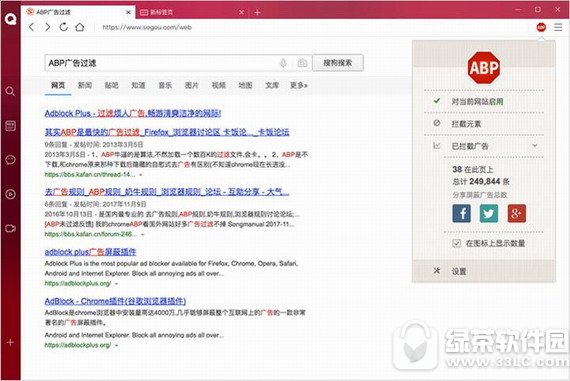Viewport: 570px width, 381px height.
Task: Select the 贴吧 search tab
Action: click(112, 85)
